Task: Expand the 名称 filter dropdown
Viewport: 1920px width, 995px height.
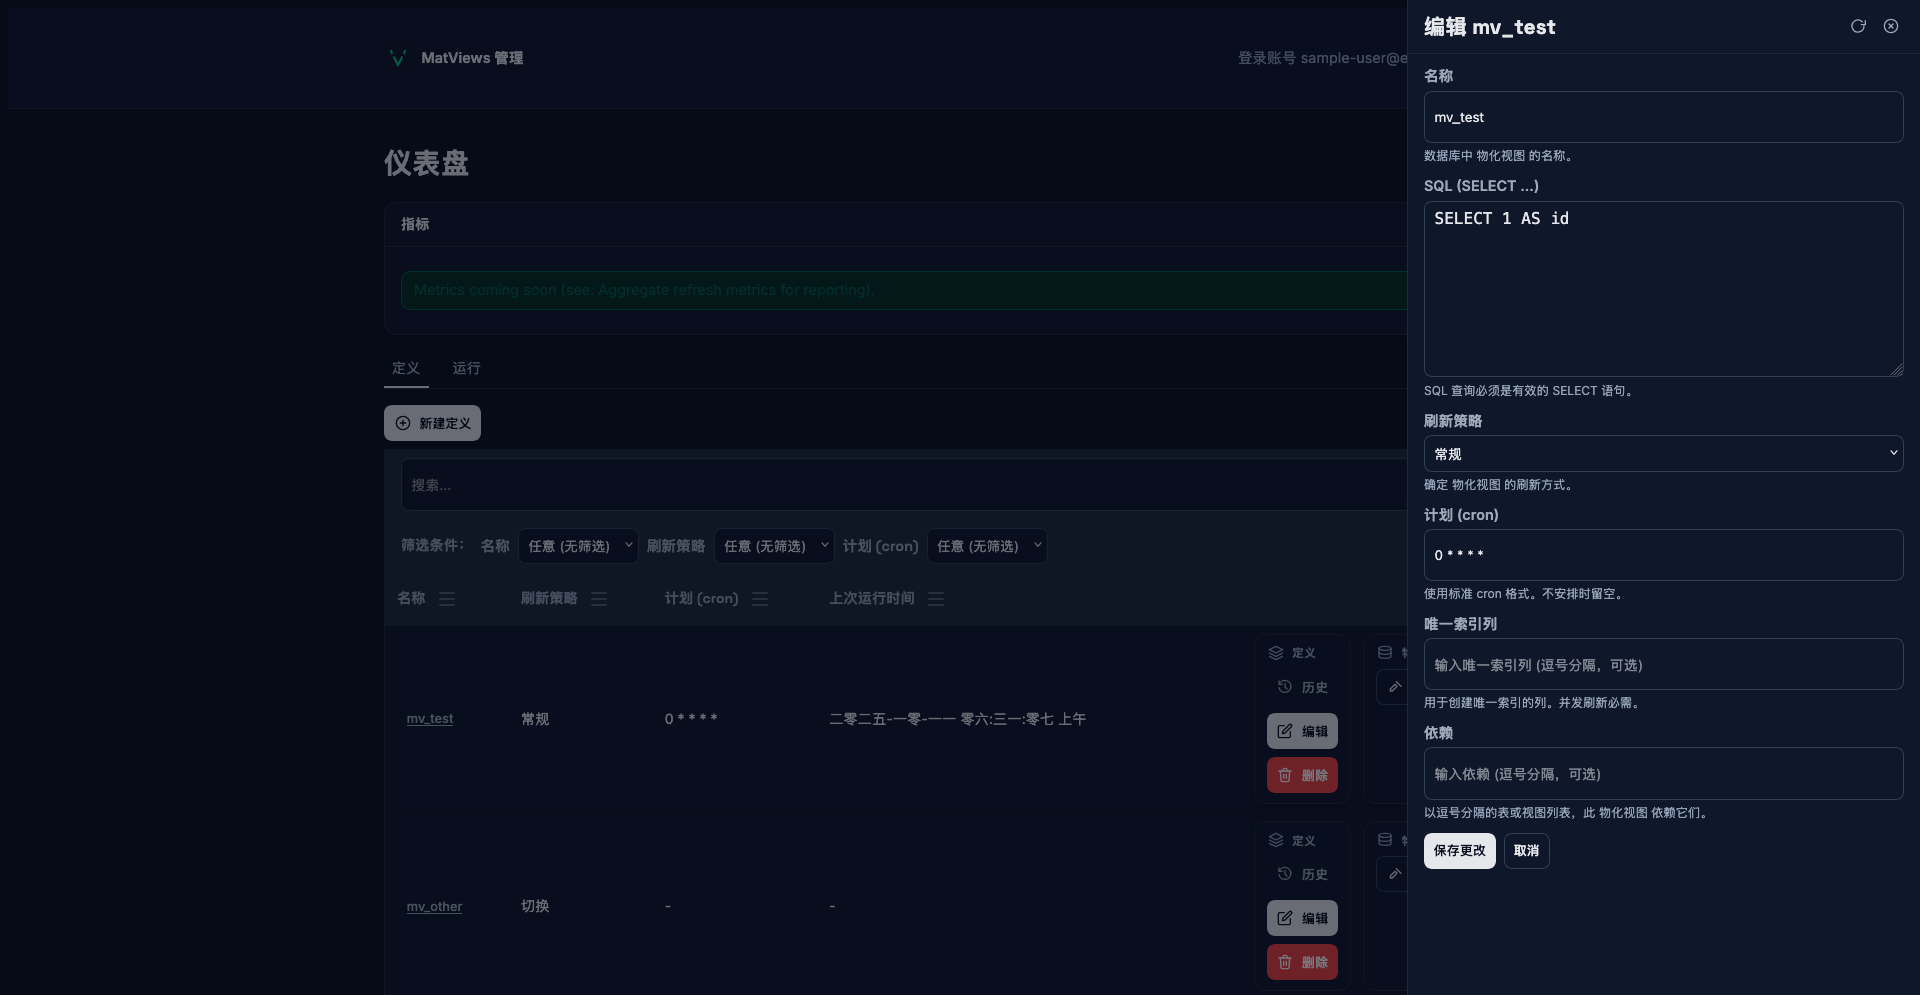Action: pos(578,546)
